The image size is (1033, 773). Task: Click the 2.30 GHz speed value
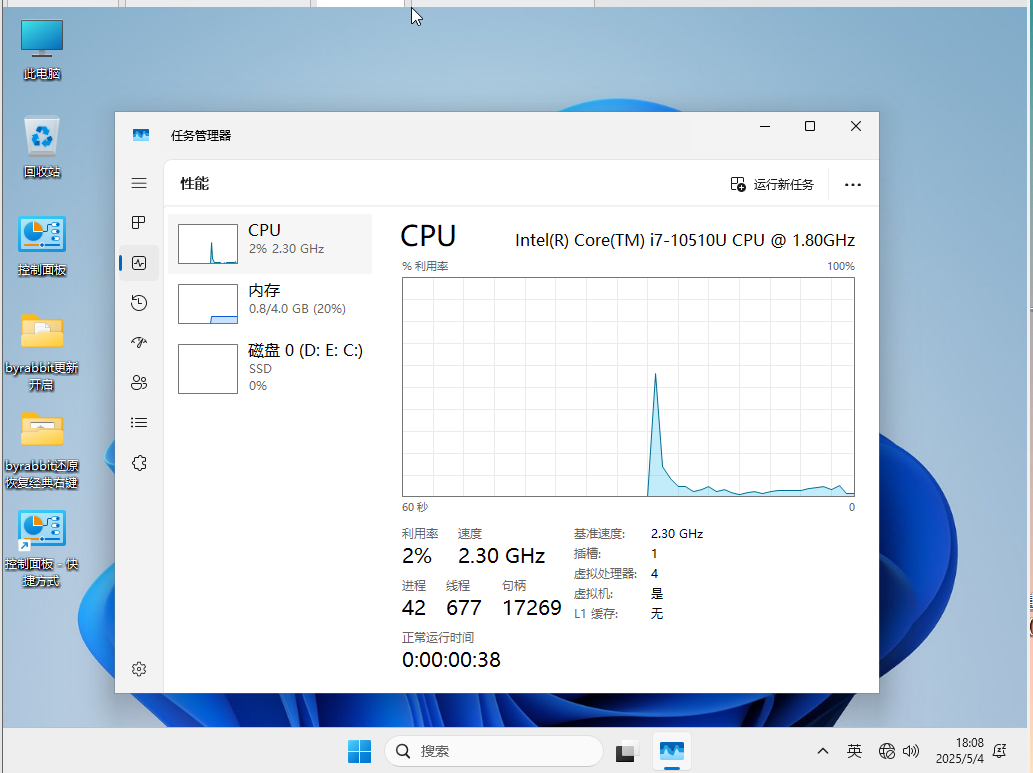click(x=501, y=556)
